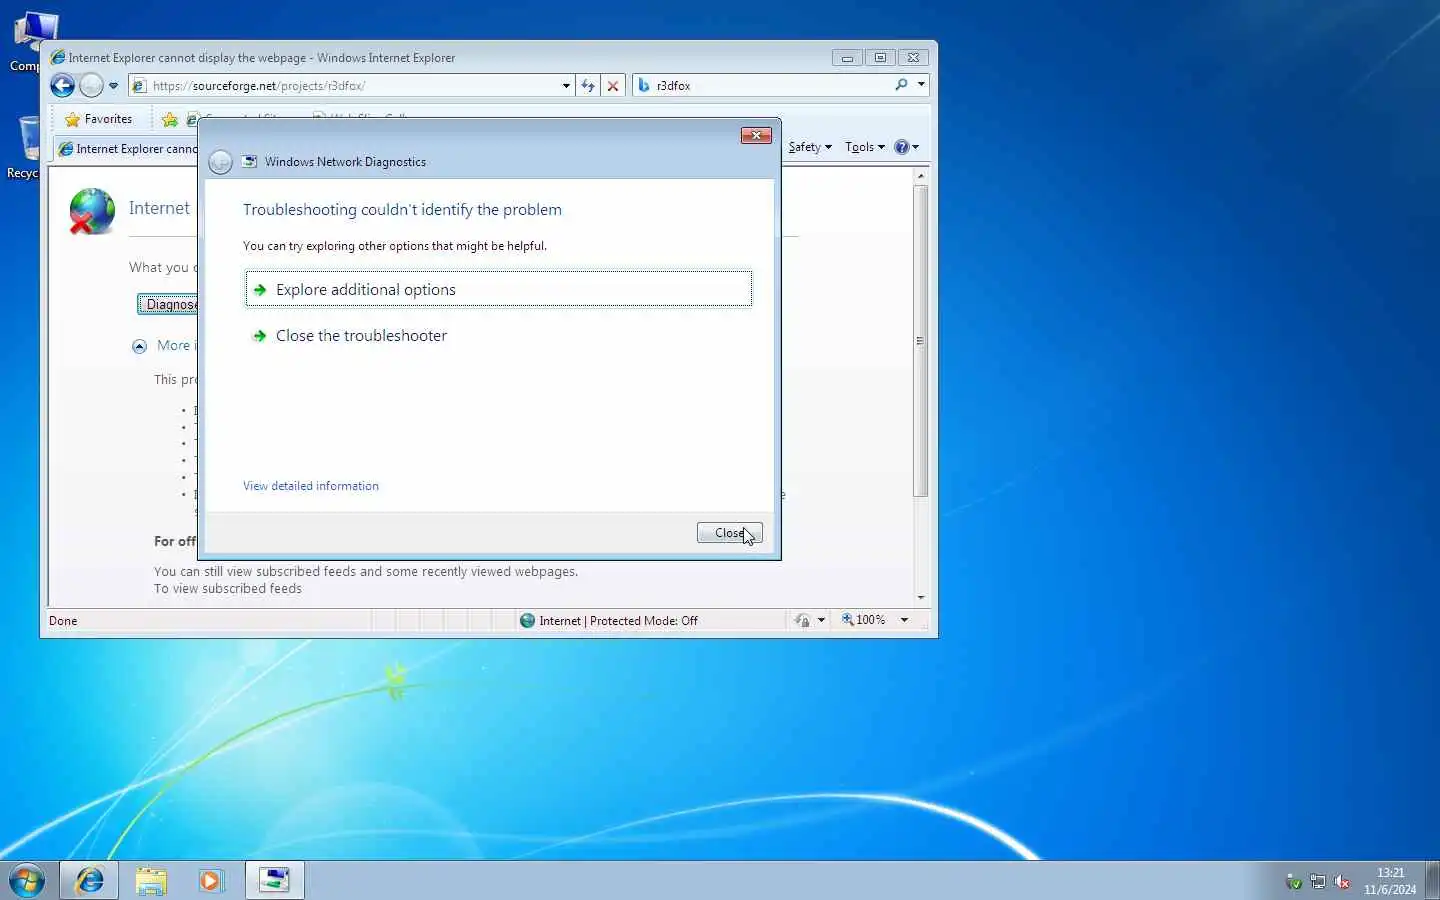
Task: Click the Stop loading red X icon
Action: pyautogui.click(x=613, y=86)
